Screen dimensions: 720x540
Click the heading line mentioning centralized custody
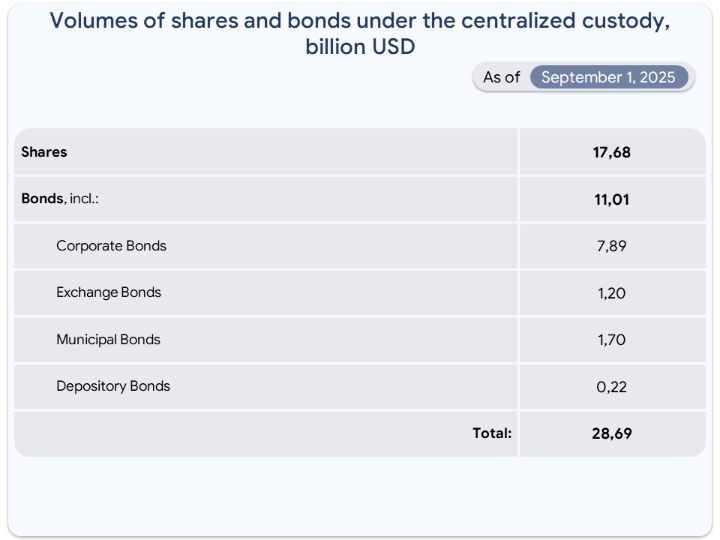point(359,21)
